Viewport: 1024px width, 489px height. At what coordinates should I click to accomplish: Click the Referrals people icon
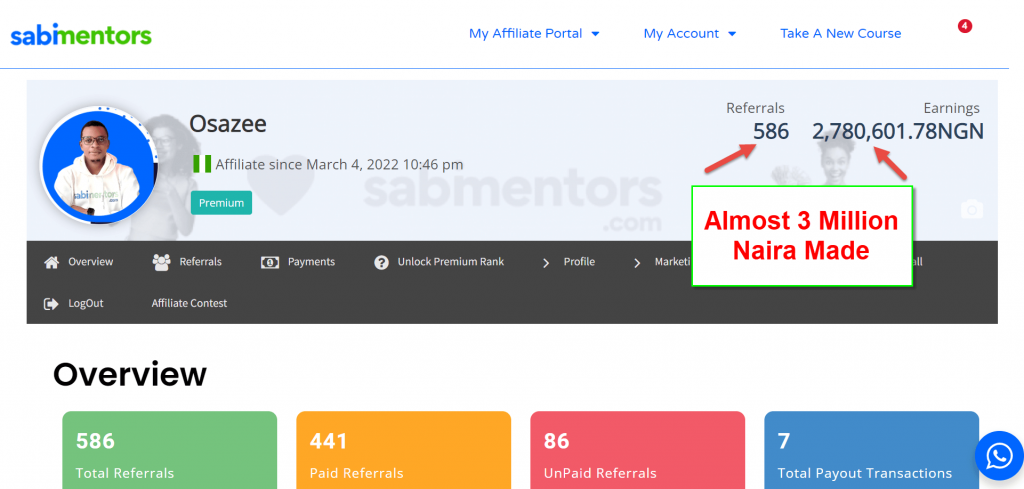click(x=161, y=262)
